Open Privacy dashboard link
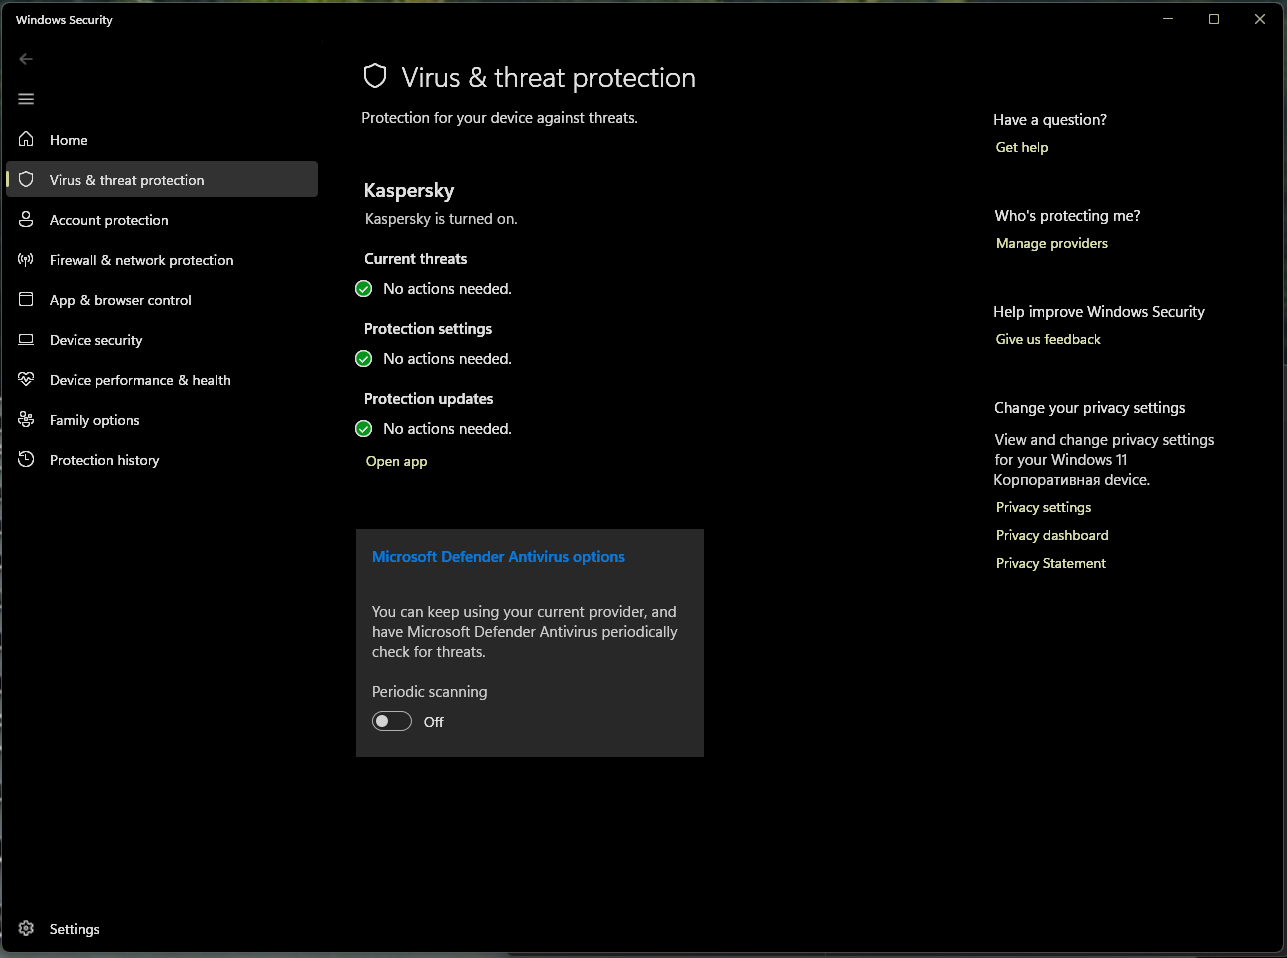Screen dimensions: 1287x958 click(x=1052, y=535)
